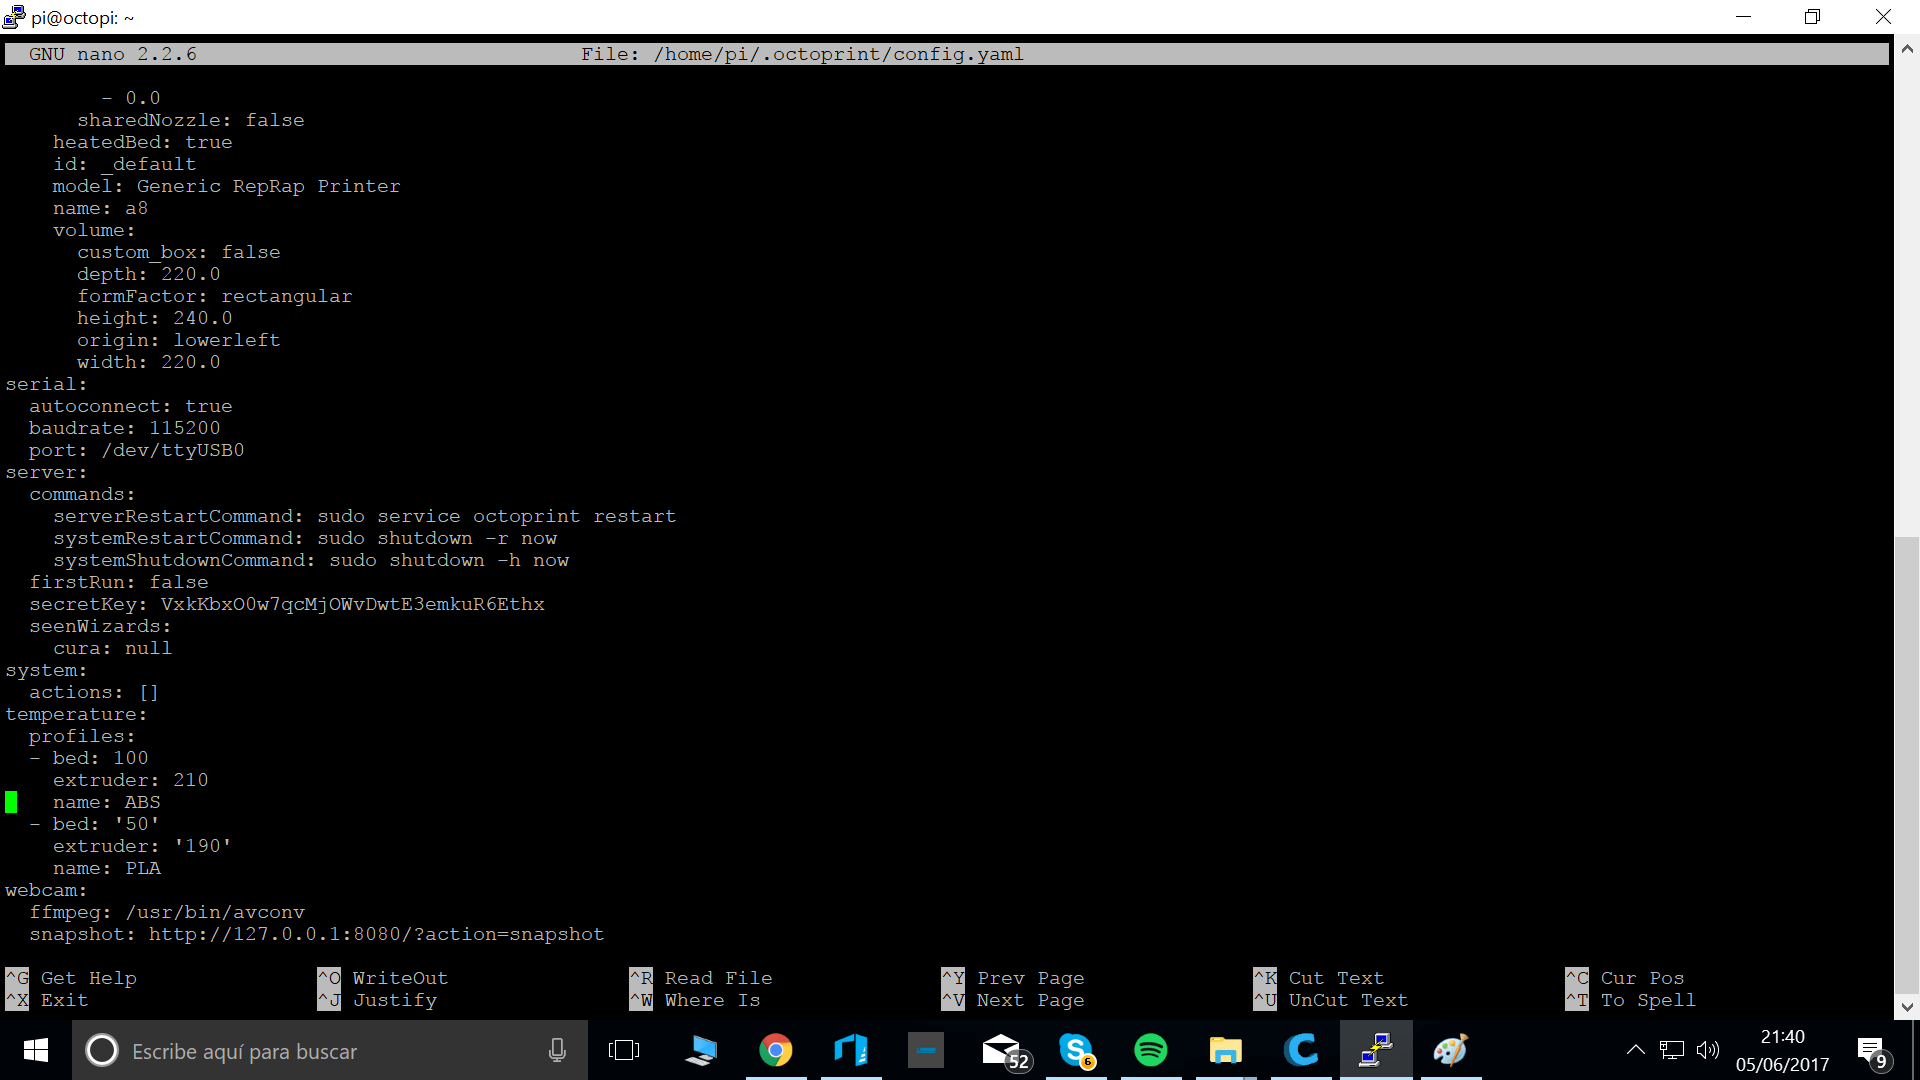Click the 'formFactor: rectangular' line
The height and width of the screenshot is (1080, 1920).
pos(215,296)
